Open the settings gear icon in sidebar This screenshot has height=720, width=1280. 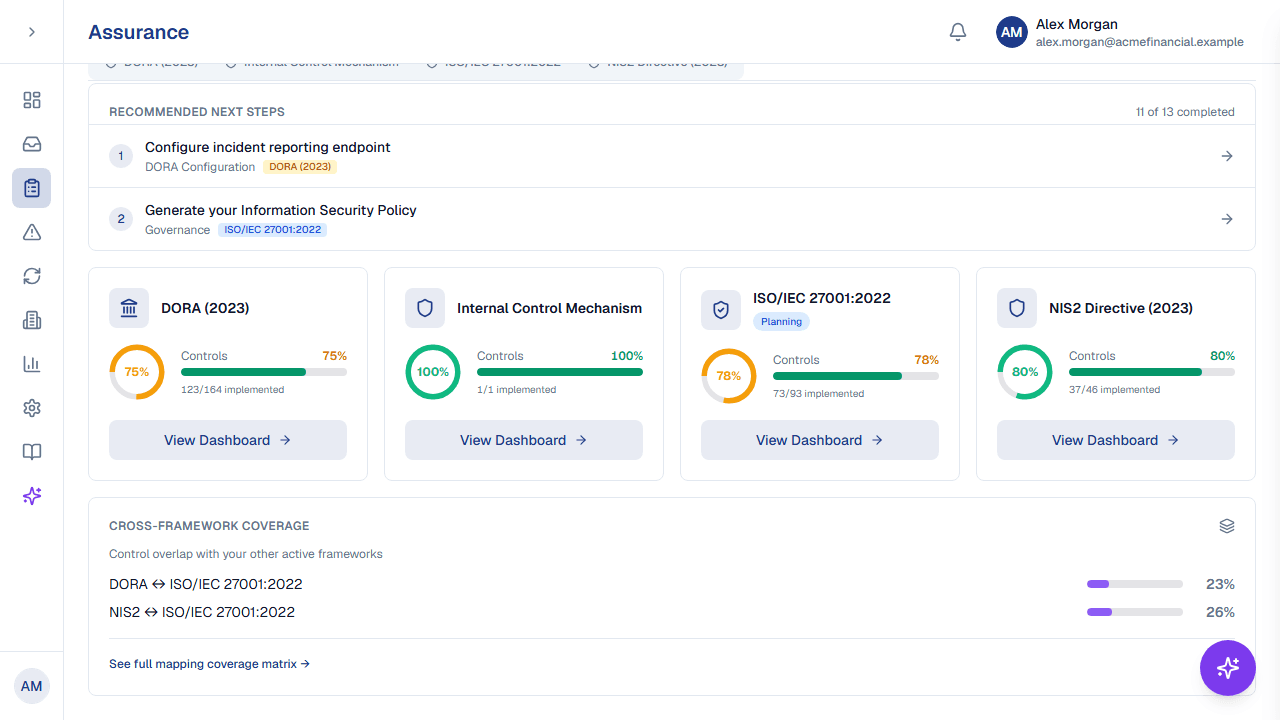click(32, 408)
